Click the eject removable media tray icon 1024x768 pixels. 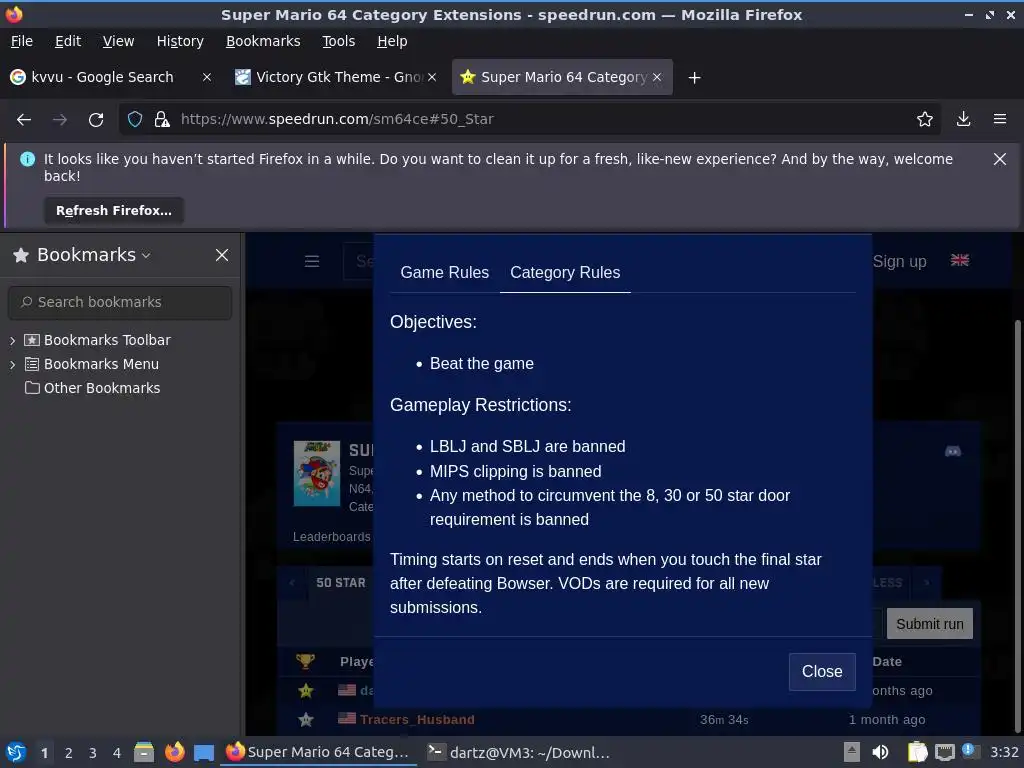point(852,752)
